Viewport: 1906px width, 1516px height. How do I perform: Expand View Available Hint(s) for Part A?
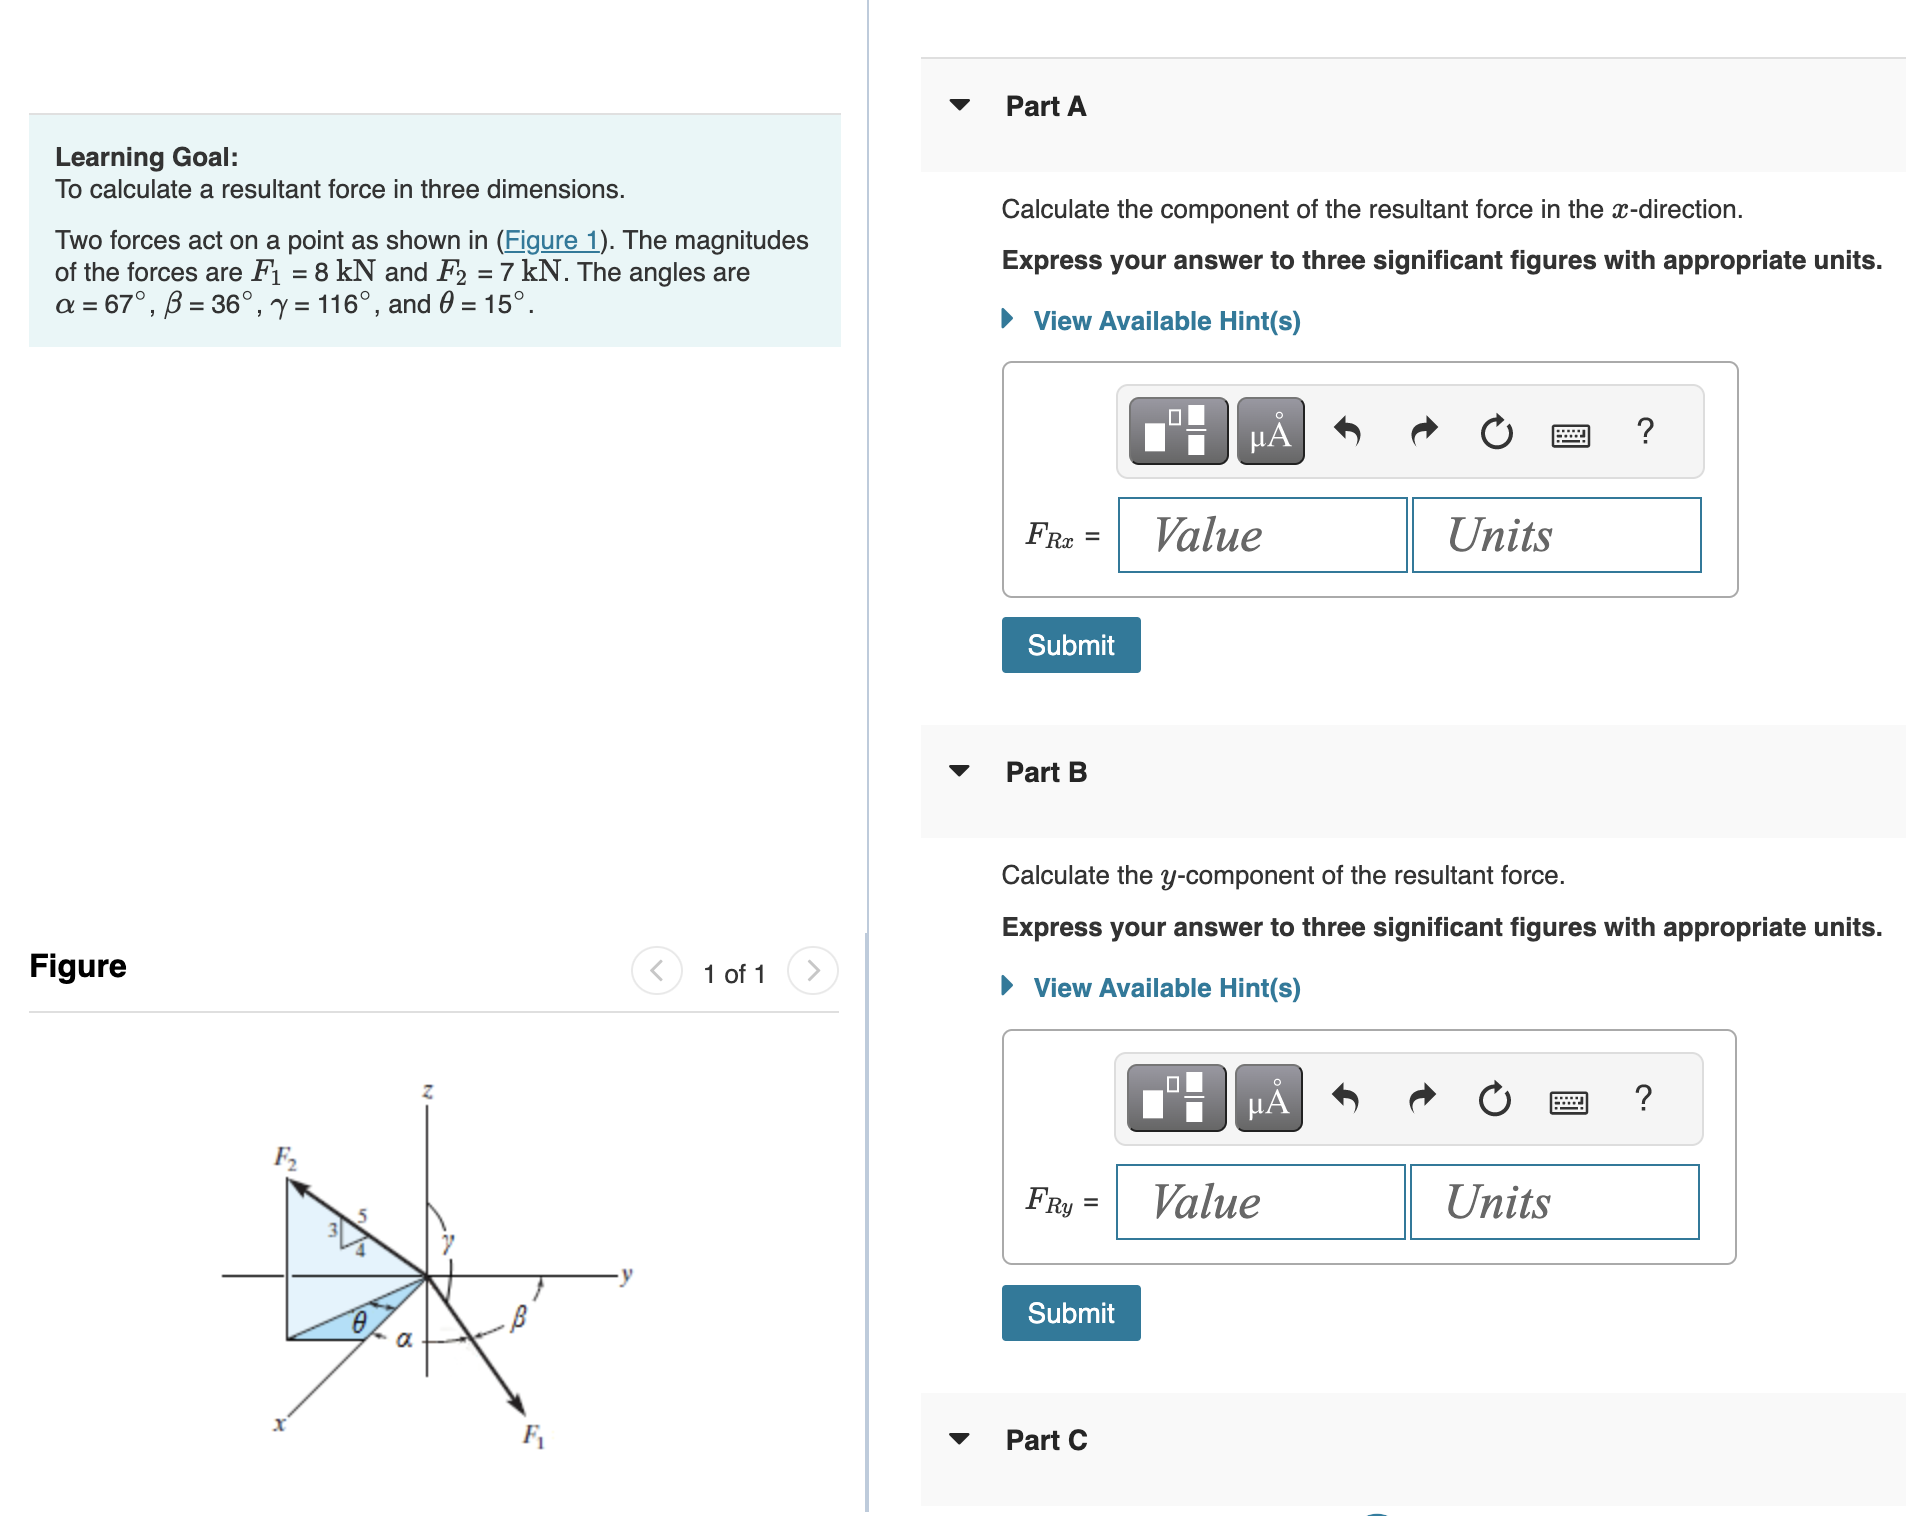[1165, 320]
